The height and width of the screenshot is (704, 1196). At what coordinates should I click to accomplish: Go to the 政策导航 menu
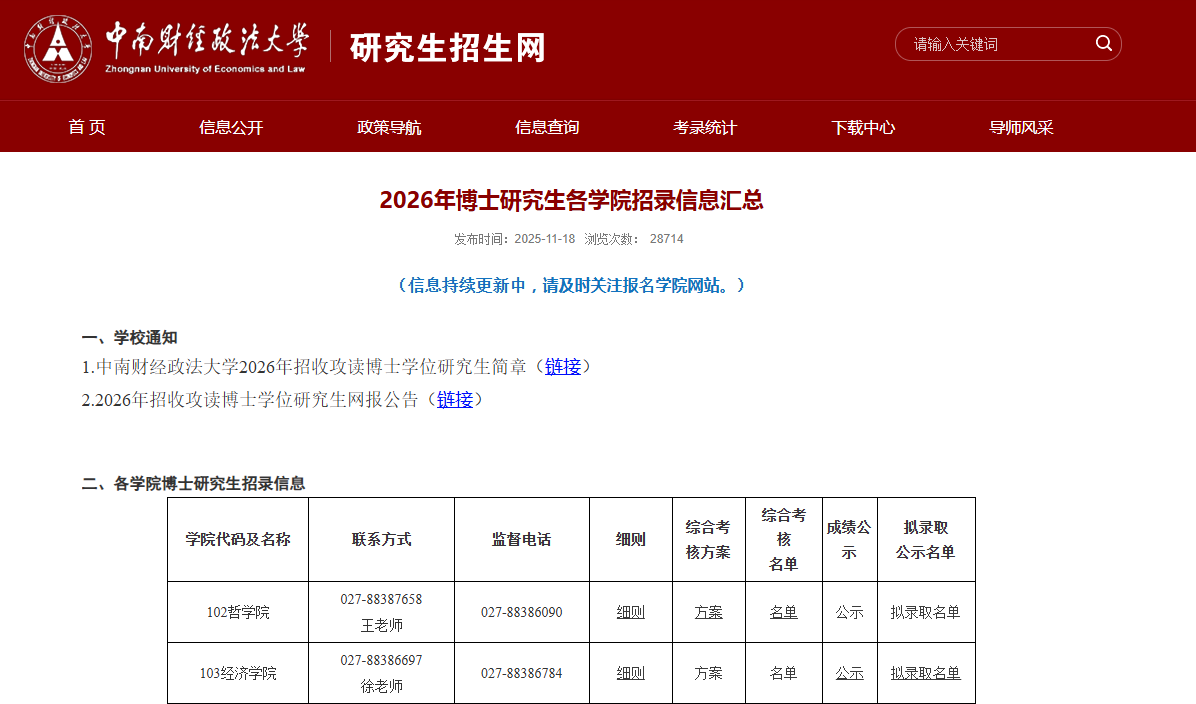(389, 127)
